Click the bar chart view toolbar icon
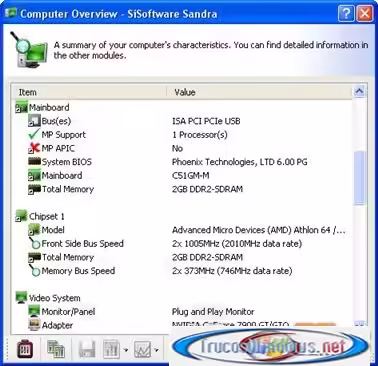The height and width of the screenshot is (366, 378). (x=111, y=349)
